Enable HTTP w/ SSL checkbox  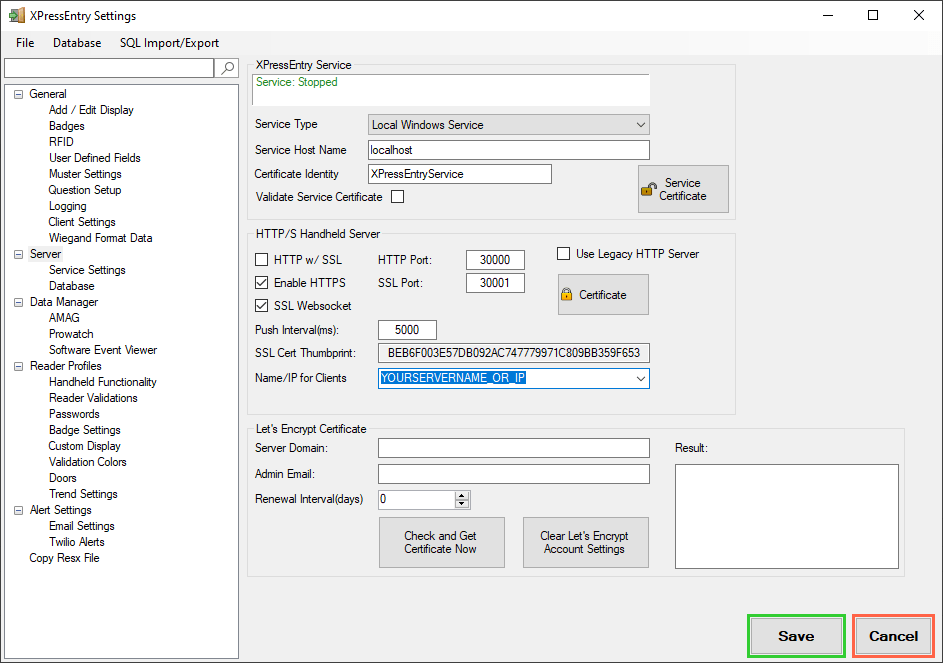point(262,260)
